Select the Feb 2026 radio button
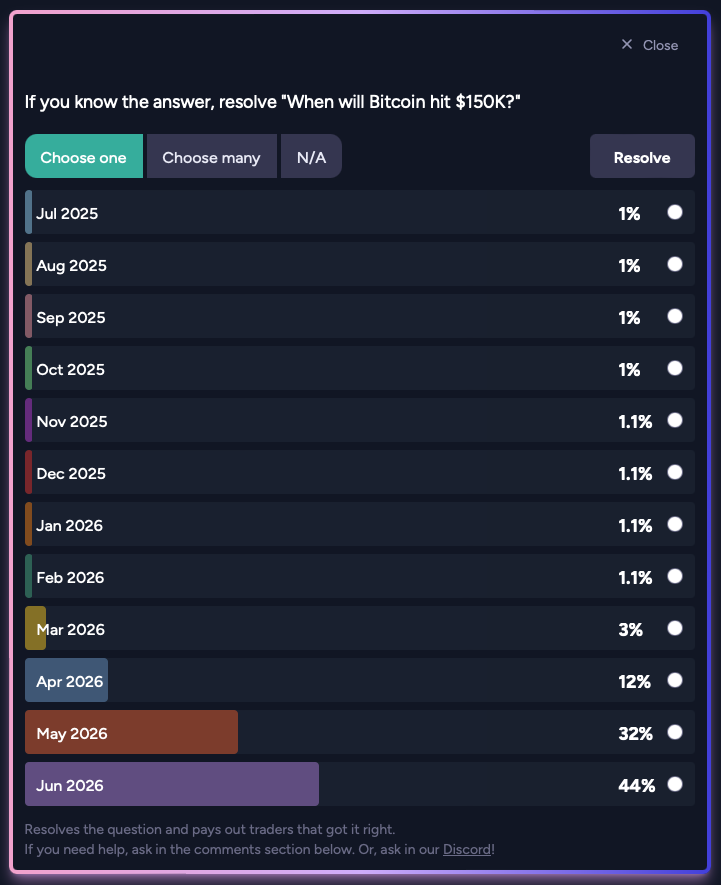The height and width of the screenshot is (885, 721). [x=675, y=576]
